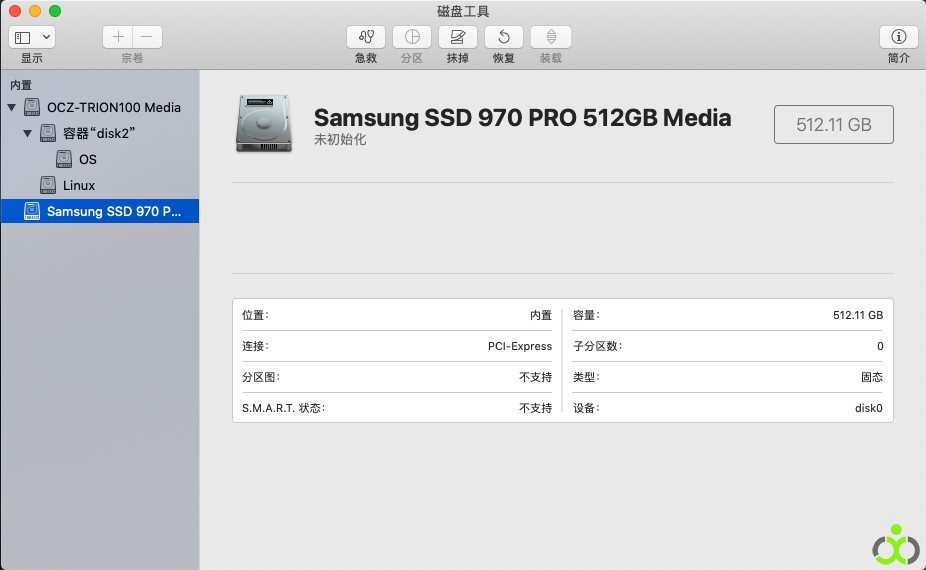
Task: Click the Samsung SSD sidebar drive icon
Action: coord(32,211)
